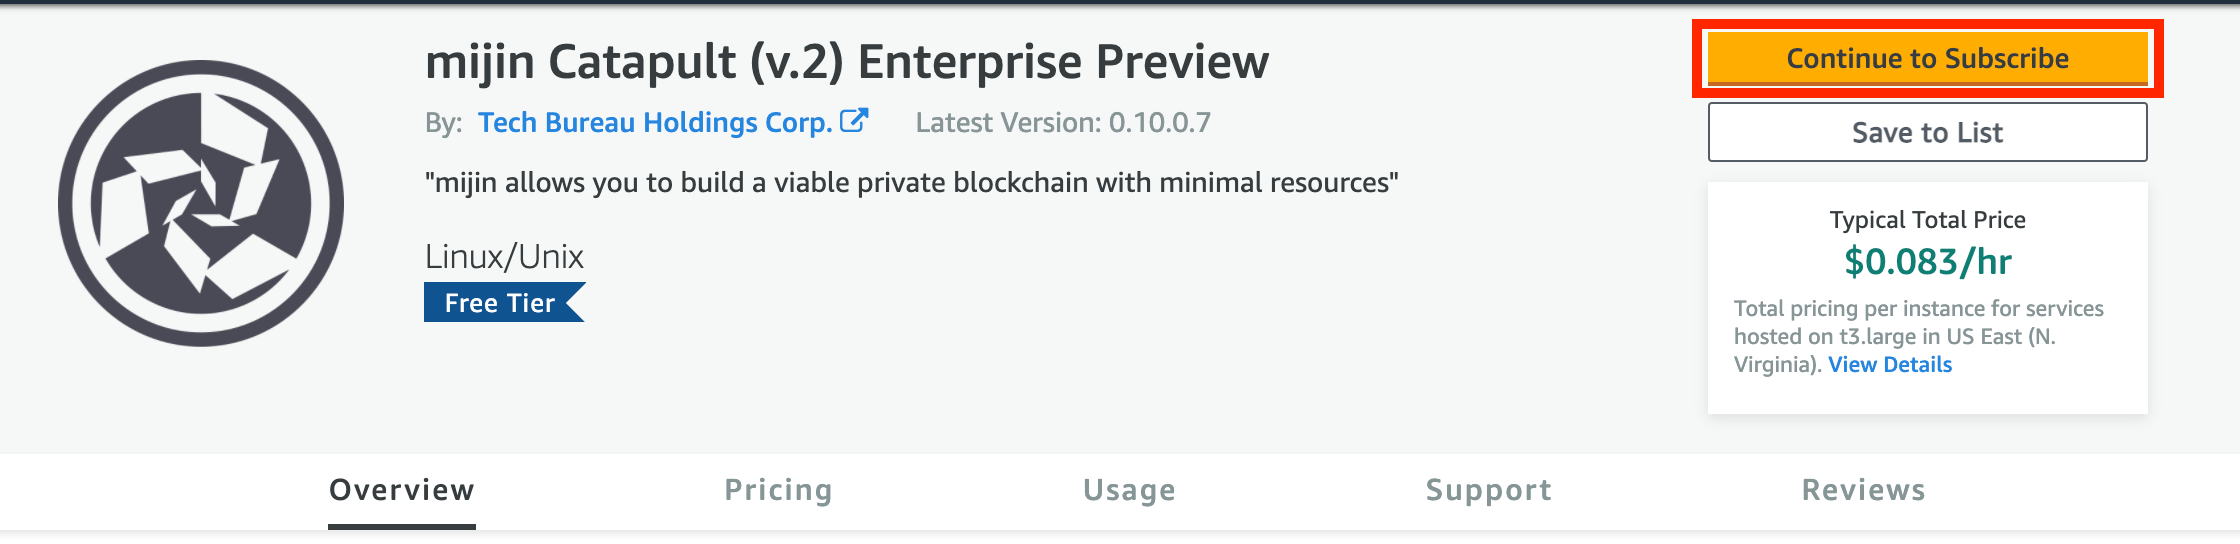The width and height of the screenshot is (2240, 544).
Task: Click Continue to Subscribe button
Action: coord(1927,59)
